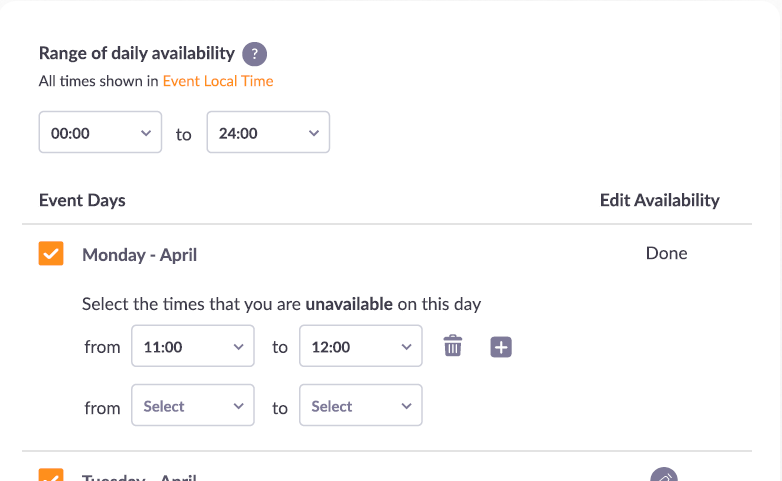Click the Event Days column header
This screenshot has width=782, height=481.
pos(82,200)
